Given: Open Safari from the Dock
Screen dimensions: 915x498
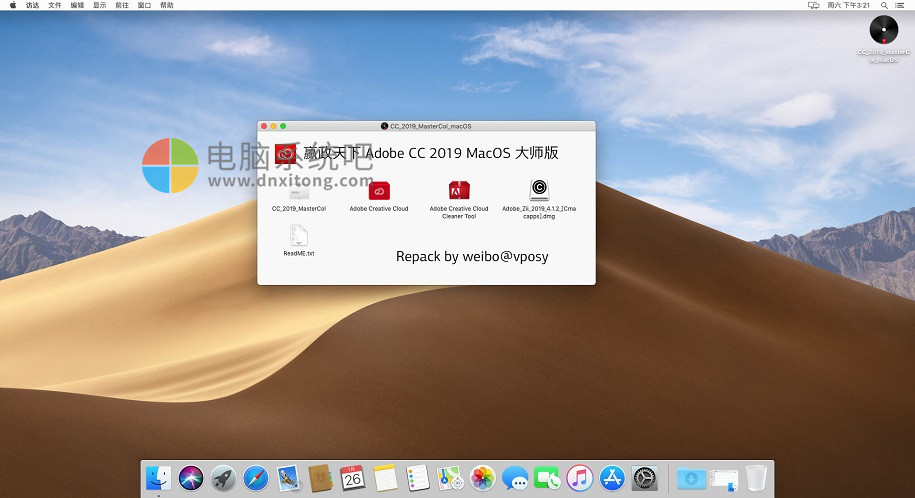Looking at the screenshot, I should 255,478.
